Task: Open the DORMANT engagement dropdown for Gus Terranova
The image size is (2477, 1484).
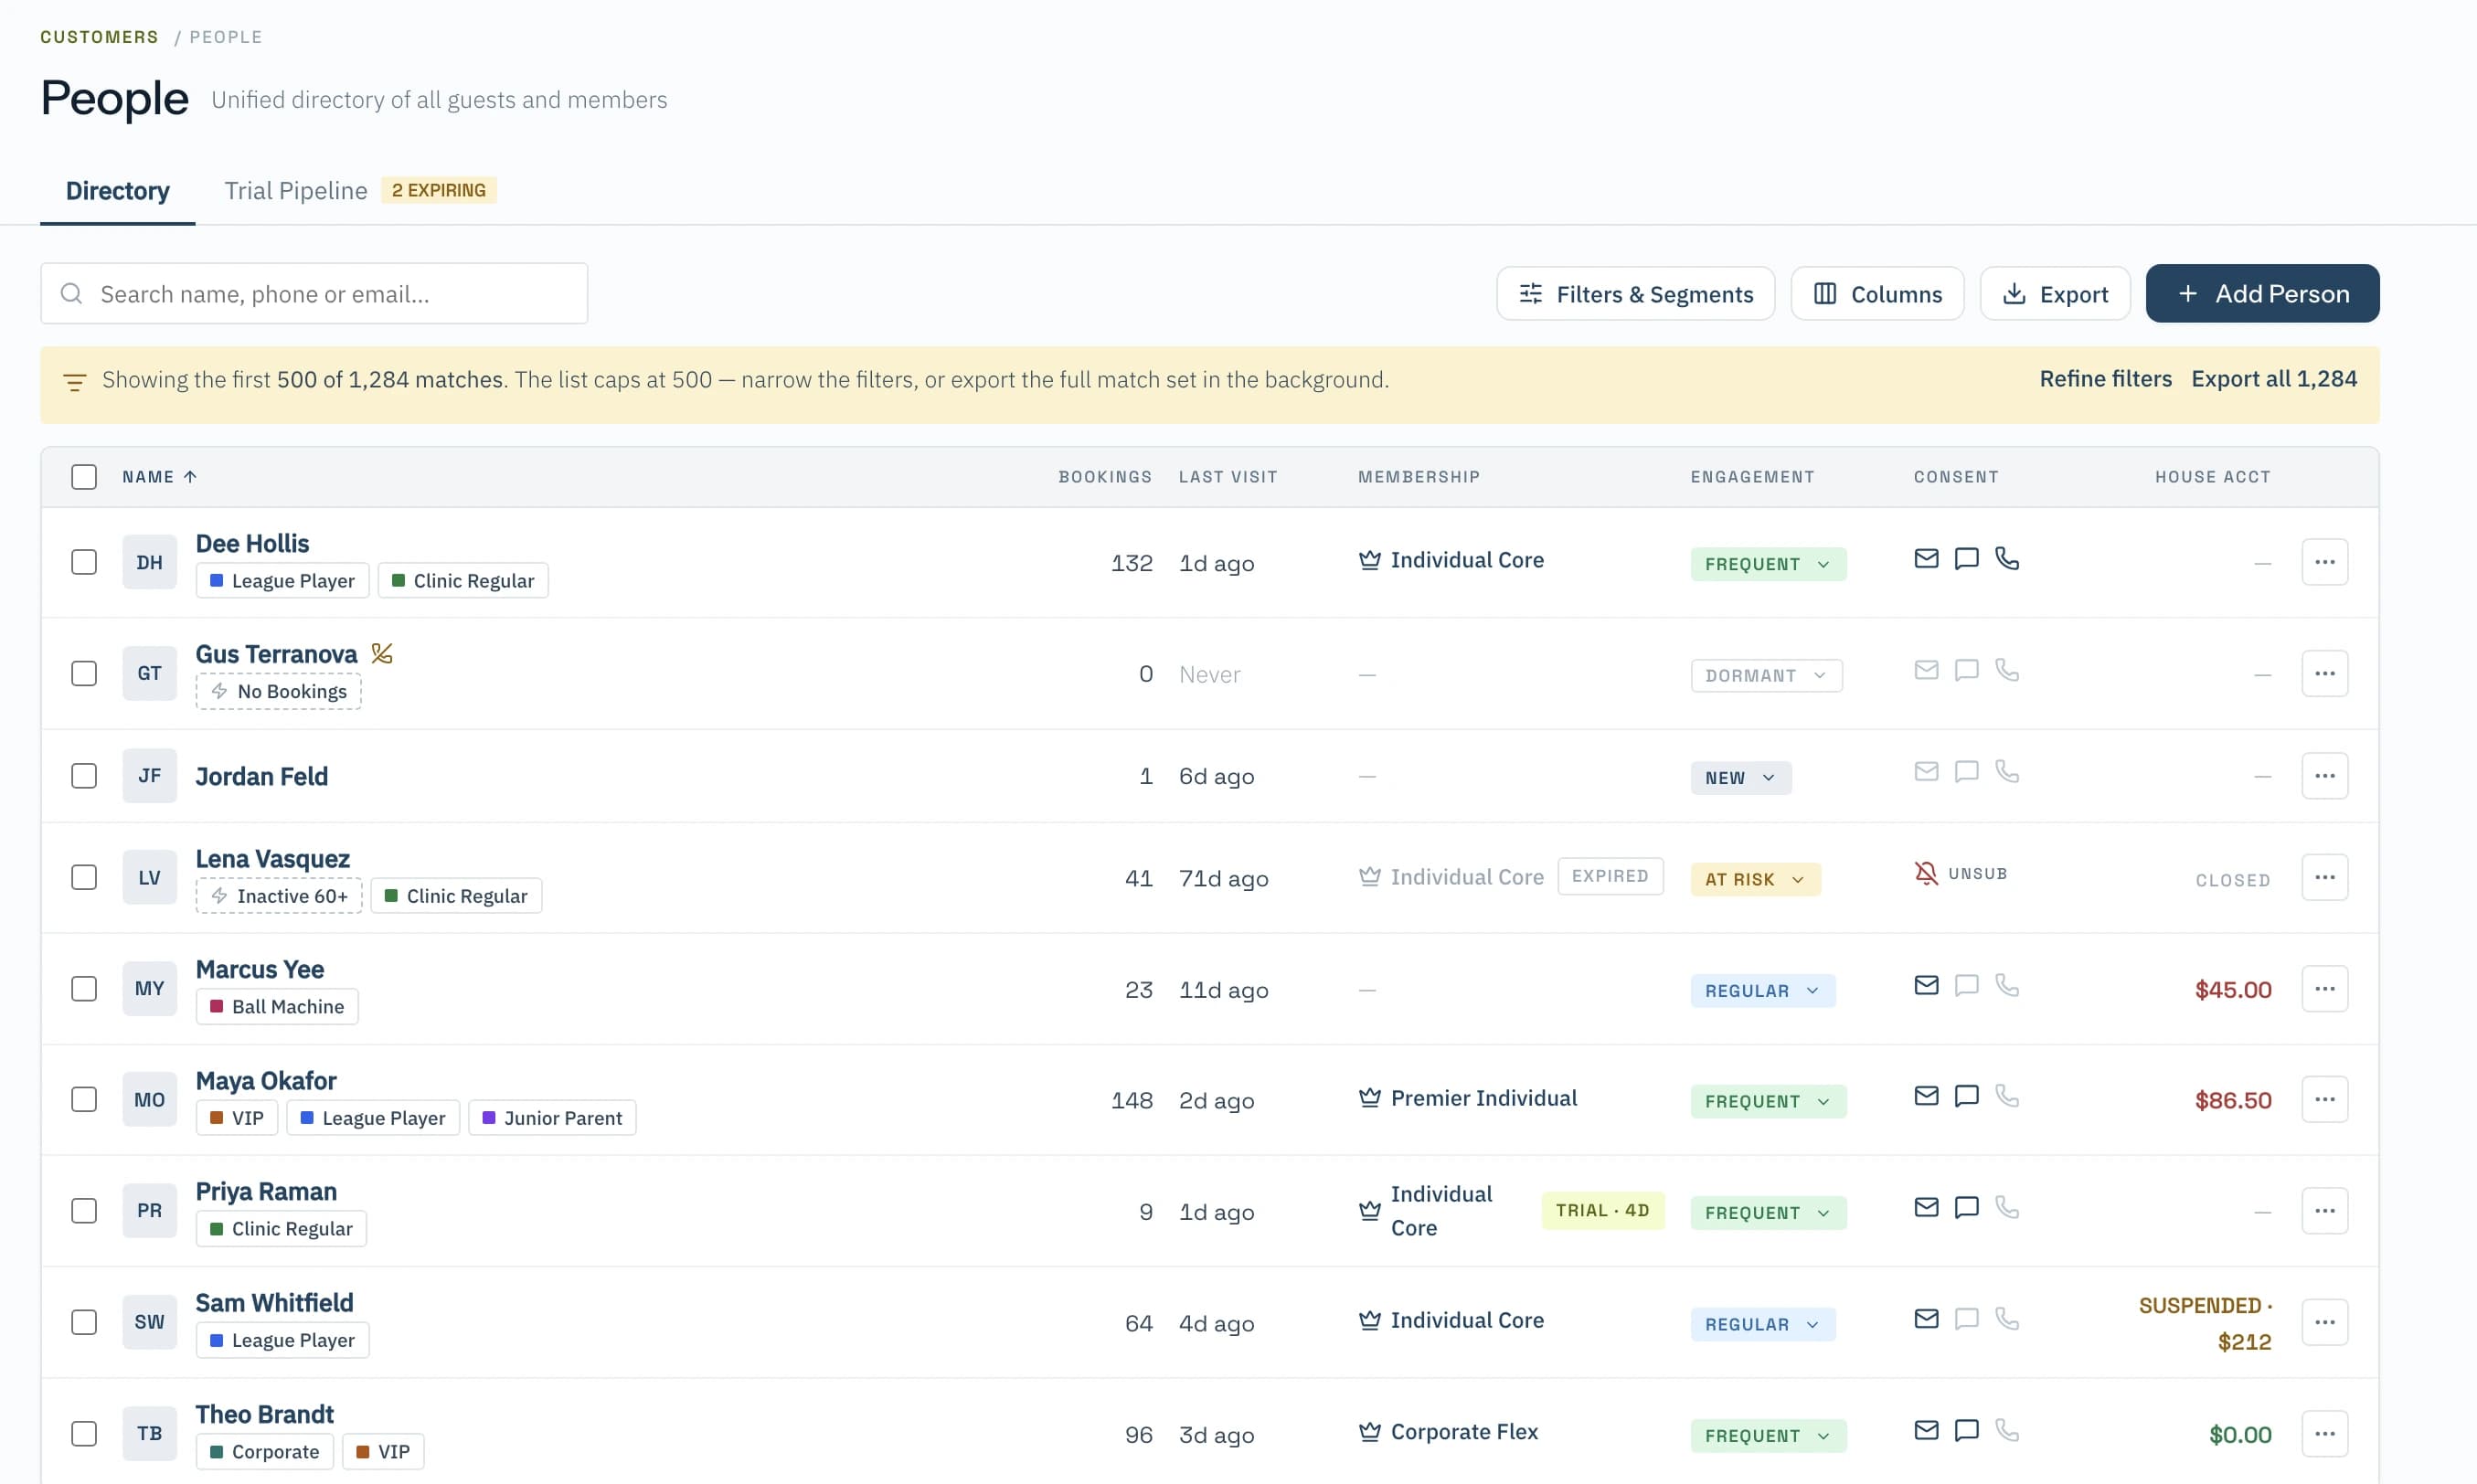Action: [x=1766, y=675]
